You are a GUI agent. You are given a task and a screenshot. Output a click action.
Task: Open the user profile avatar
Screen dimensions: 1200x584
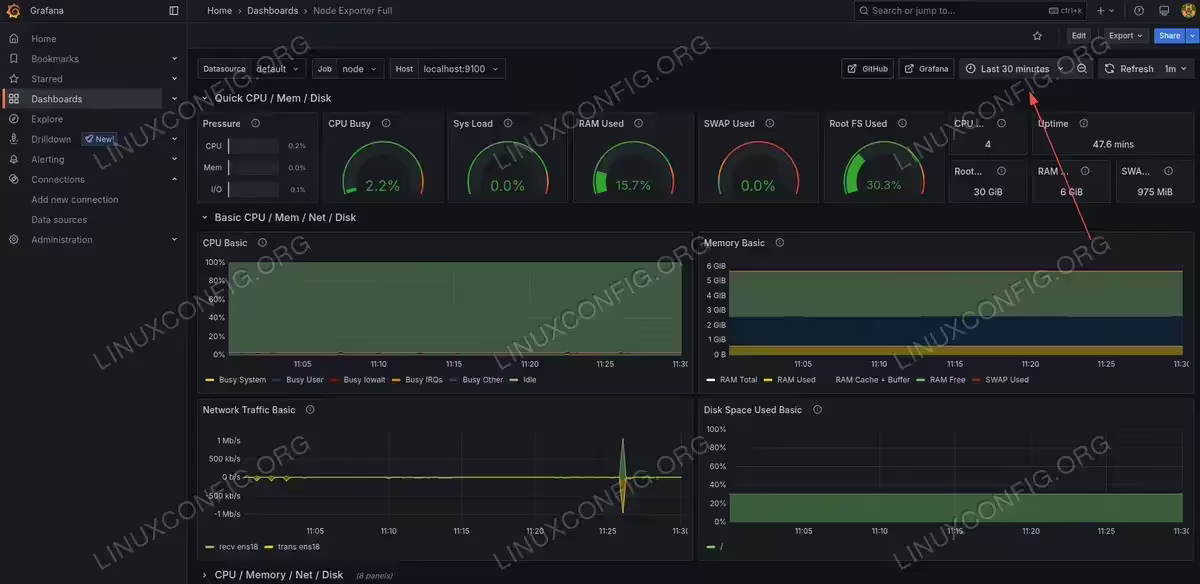(1188, 11)
